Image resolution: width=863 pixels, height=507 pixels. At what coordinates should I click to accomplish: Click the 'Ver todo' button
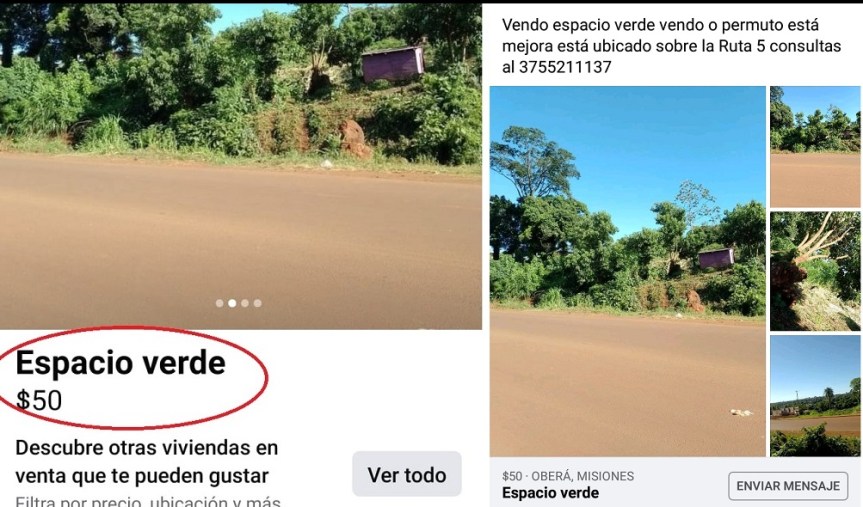407,474
